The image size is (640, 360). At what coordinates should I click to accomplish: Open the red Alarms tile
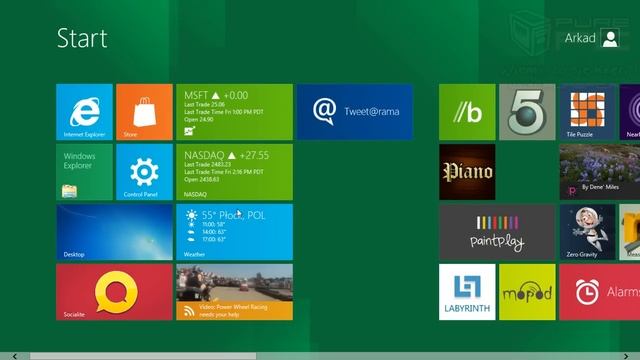point(600,292)
